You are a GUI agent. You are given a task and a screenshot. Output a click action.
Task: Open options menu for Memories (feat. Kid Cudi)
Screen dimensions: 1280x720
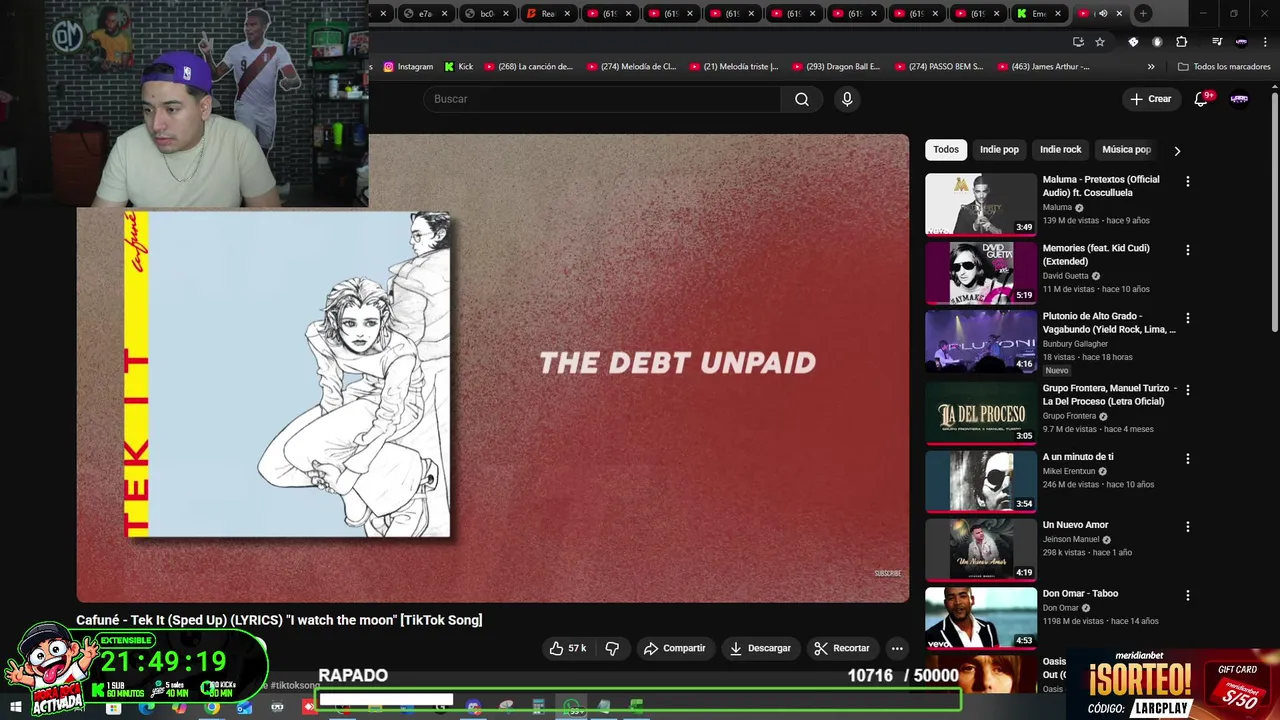(x=1188, y=250)
